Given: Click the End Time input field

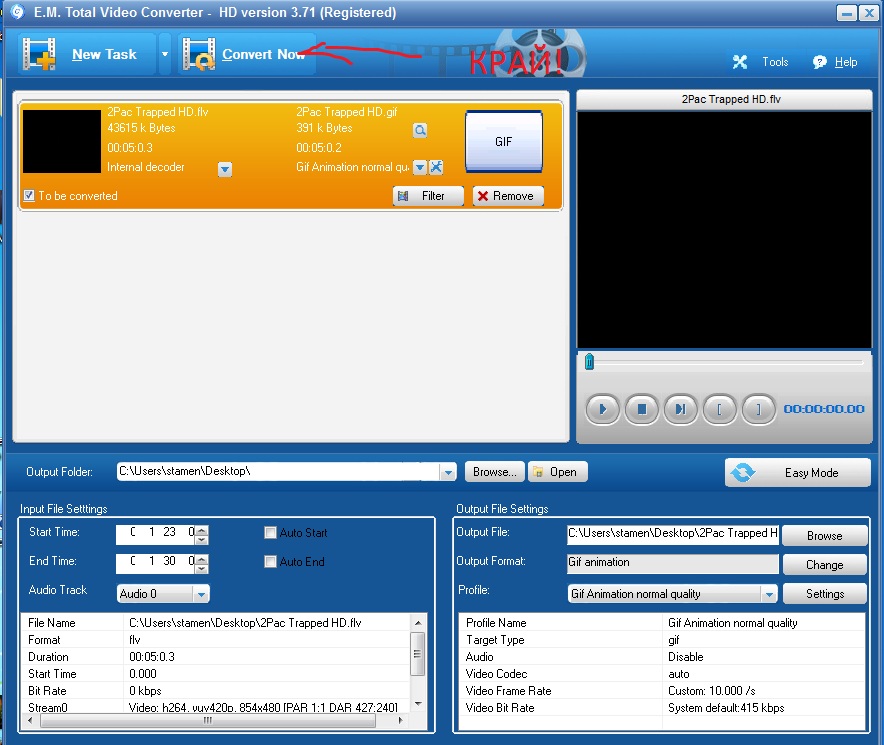Looking at the screenshot, I should [x=156, y=563].
